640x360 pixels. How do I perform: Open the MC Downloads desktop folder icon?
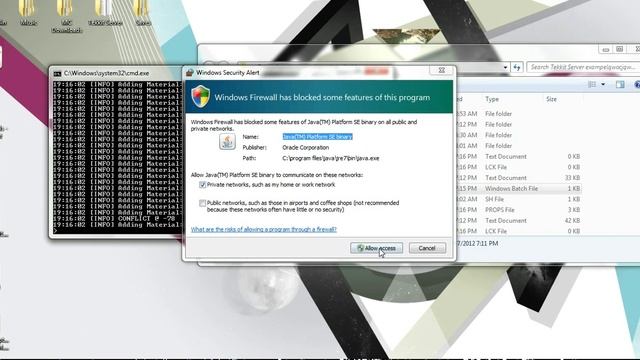[66, 16]
